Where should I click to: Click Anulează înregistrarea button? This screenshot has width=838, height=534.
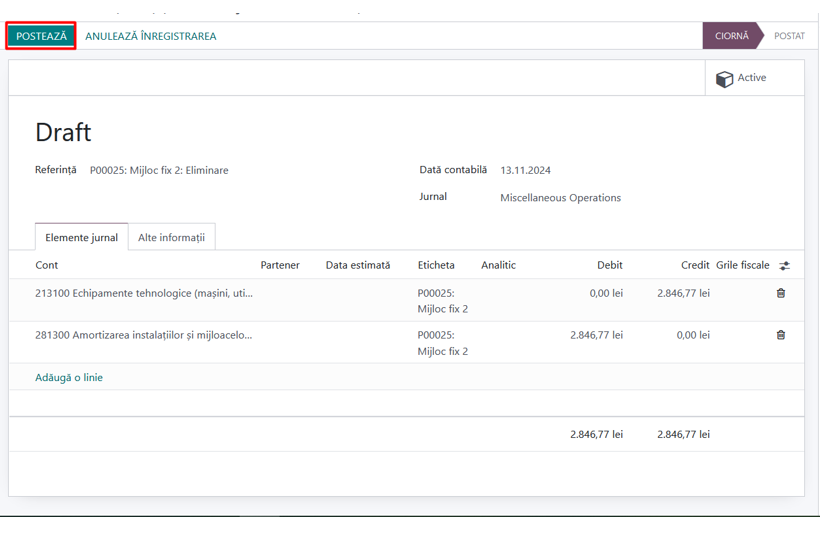151,36
